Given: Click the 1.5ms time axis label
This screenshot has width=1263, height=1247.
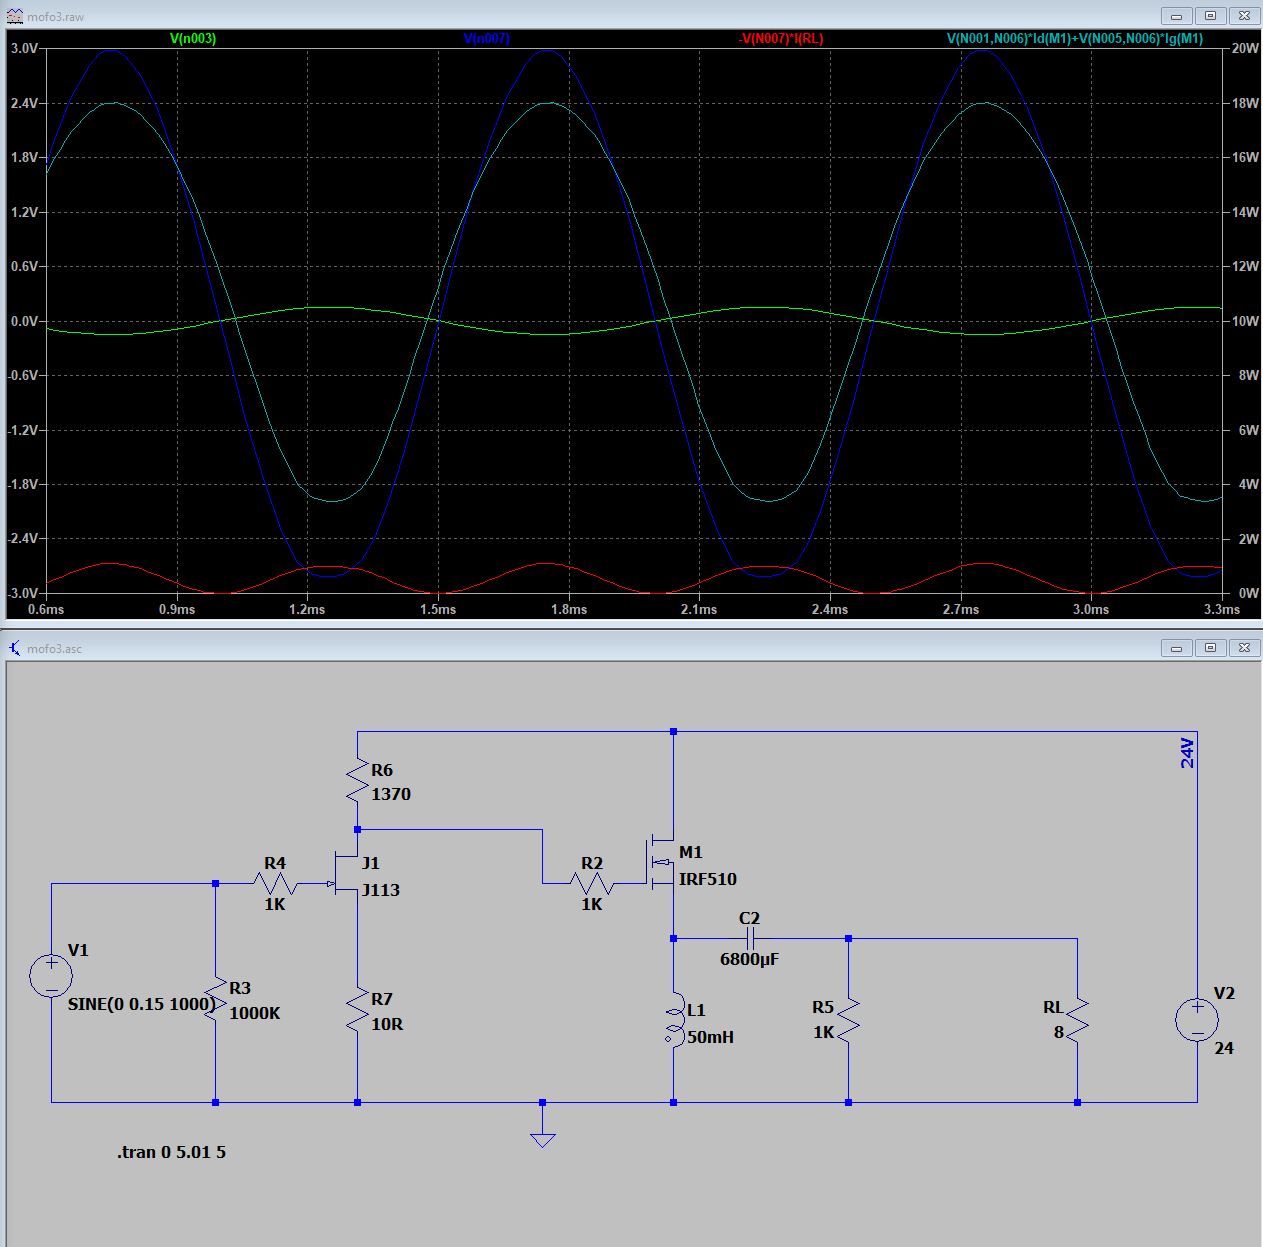Looking at the screenshot, I should pos(438,609).
